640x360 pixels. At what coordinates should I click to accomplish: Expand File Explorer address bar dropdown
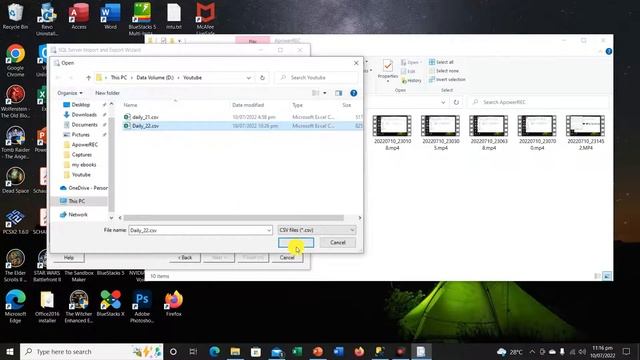(x=443, y=102)
